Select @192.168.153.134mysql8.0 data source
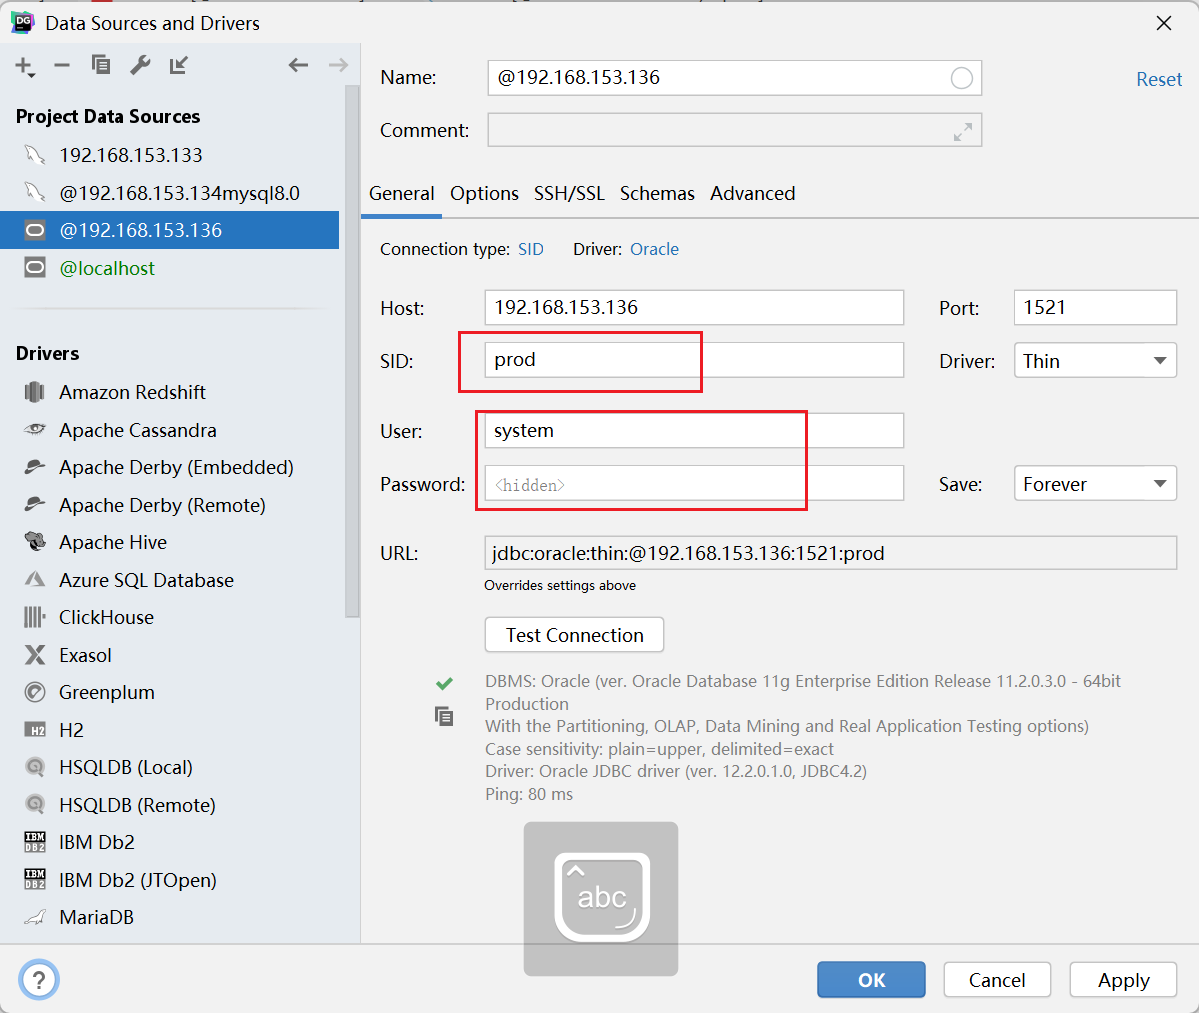The image size is (1199, 1013). pos(170,193)
